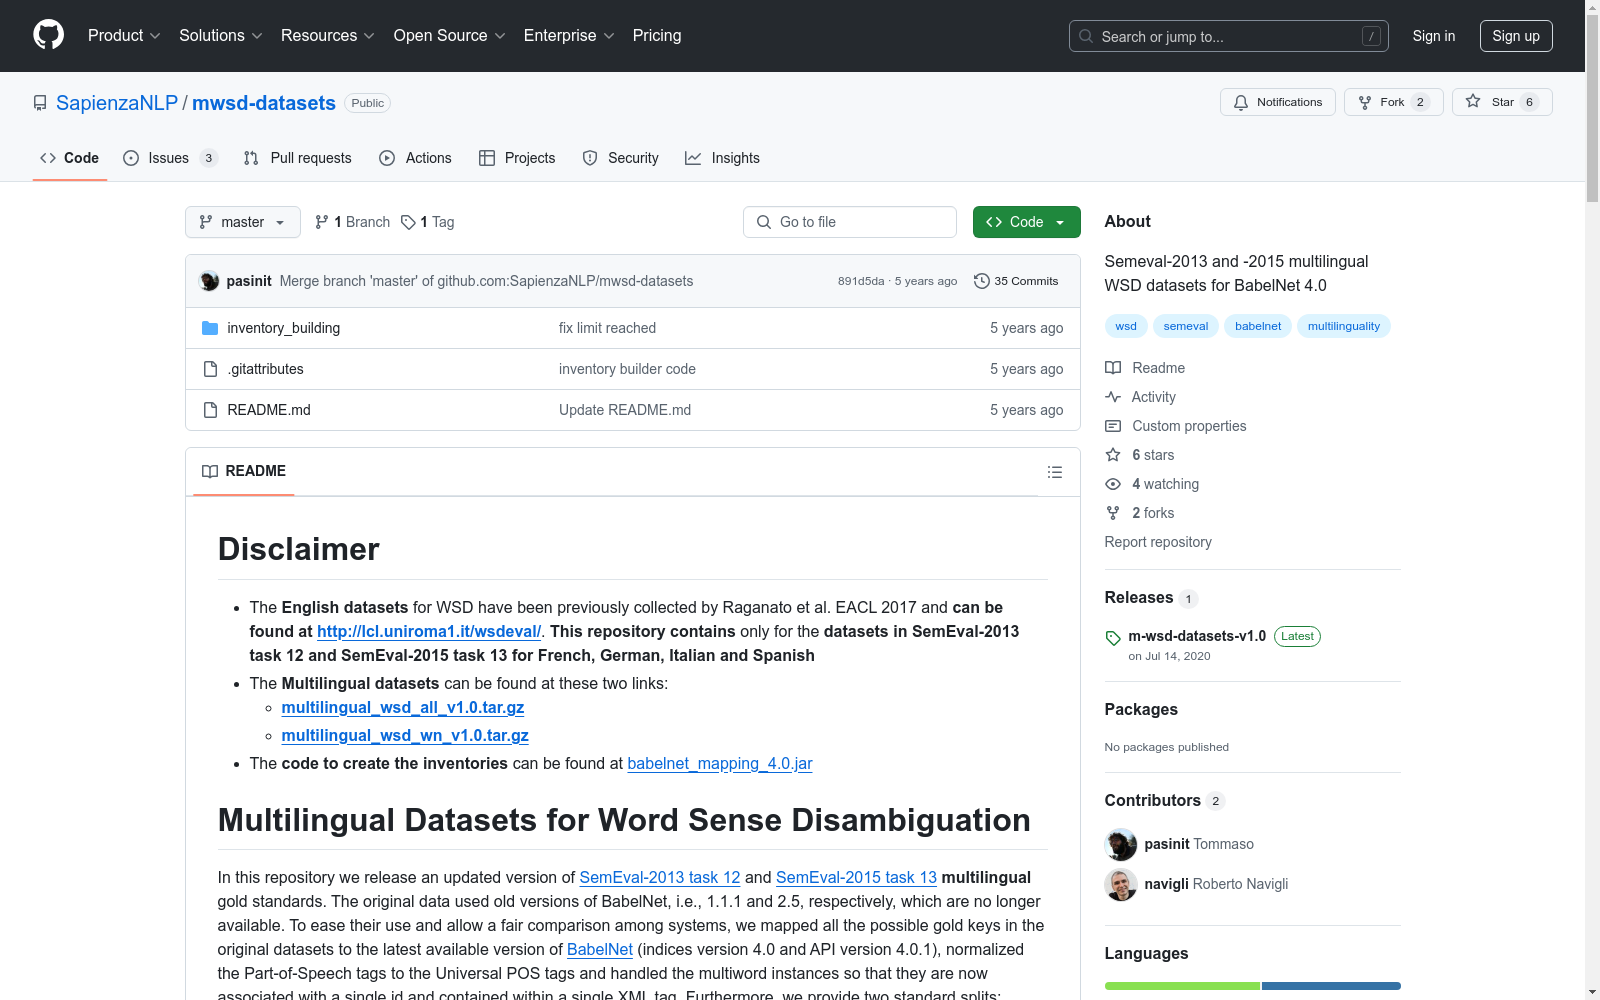Viewport: 1600px width, 1000px height.
Task: Click the README.md file icon
Action: point(210,410)
